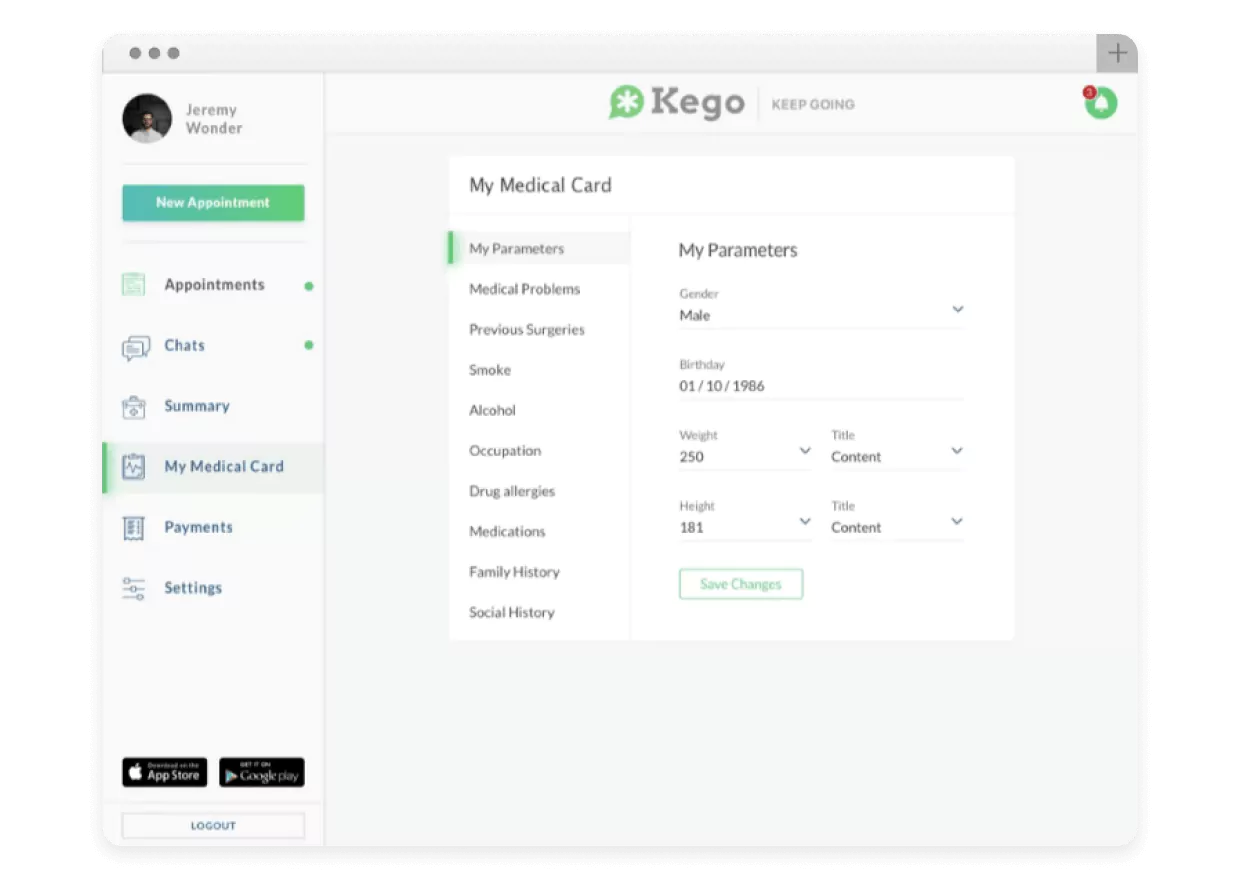Select My Medical Card in sidebar
Screen dimensions: 1240x880
213,467
